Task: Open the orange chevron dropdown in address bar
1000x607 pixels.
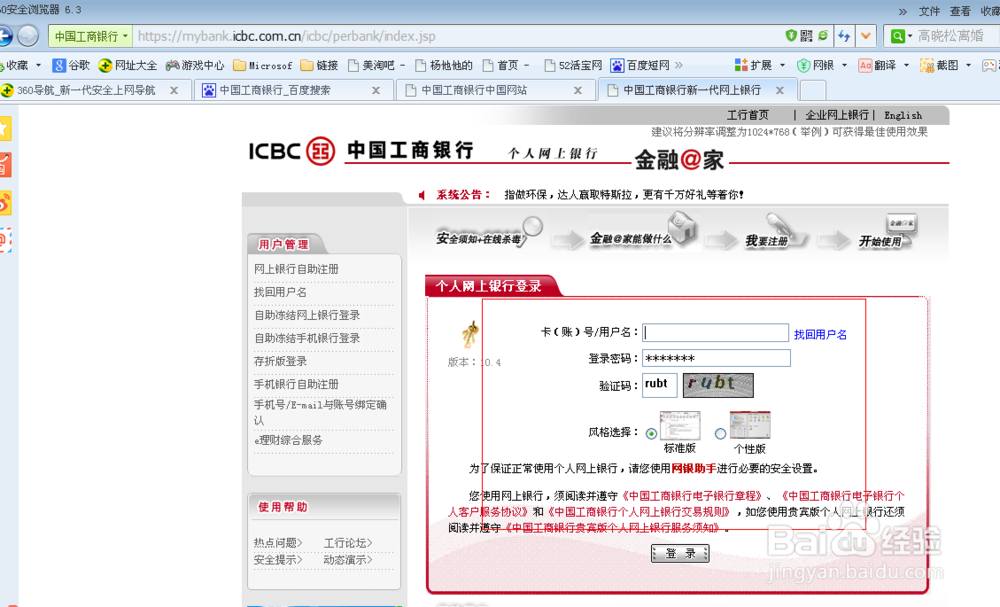Action: [866, 34]
